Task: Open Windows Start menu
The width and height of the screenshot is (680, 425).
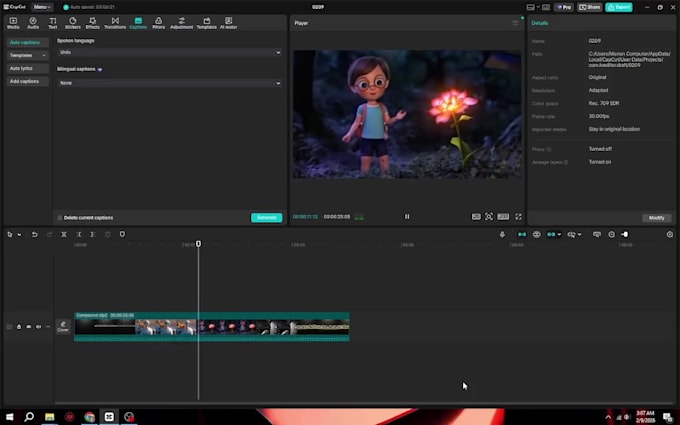Action: coord(9,417)
